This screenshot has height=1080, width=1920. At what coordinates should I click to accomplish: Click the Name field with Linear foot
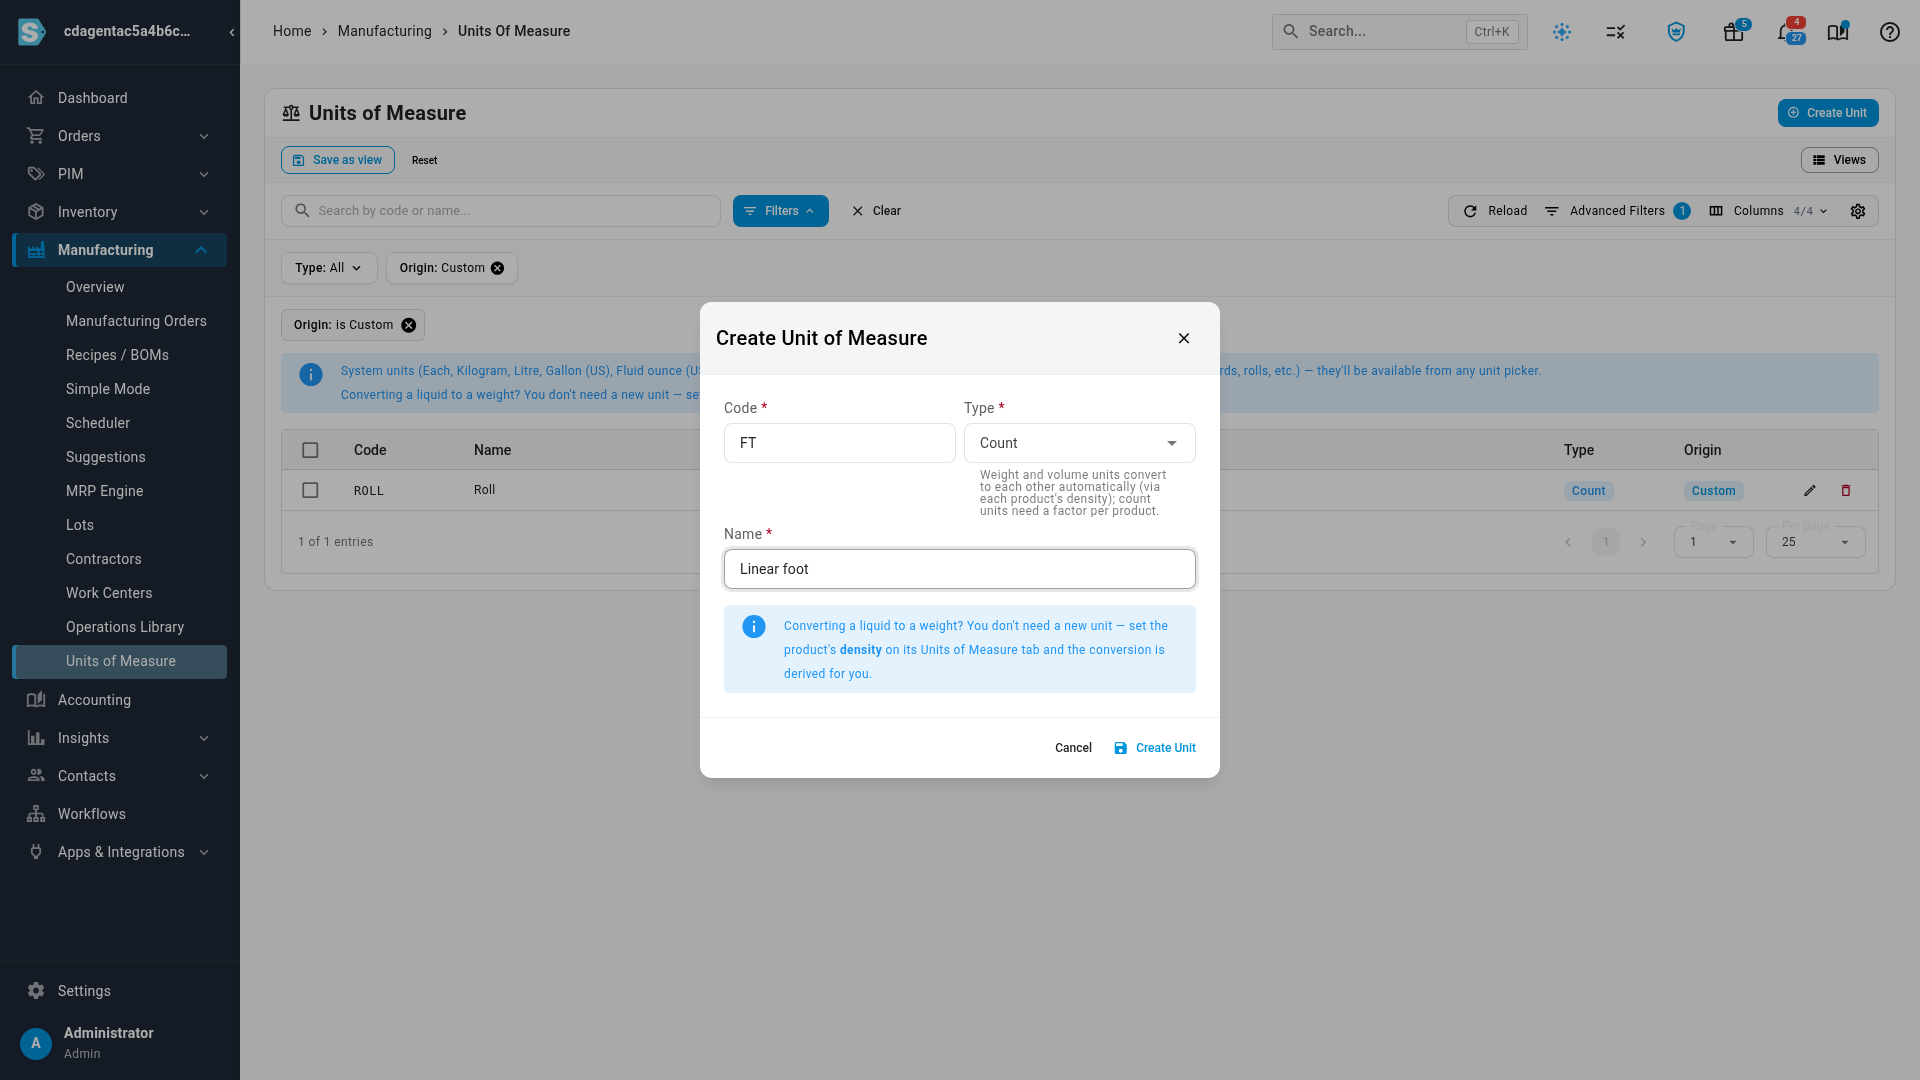pyautogui.click(x=960, y=569)
